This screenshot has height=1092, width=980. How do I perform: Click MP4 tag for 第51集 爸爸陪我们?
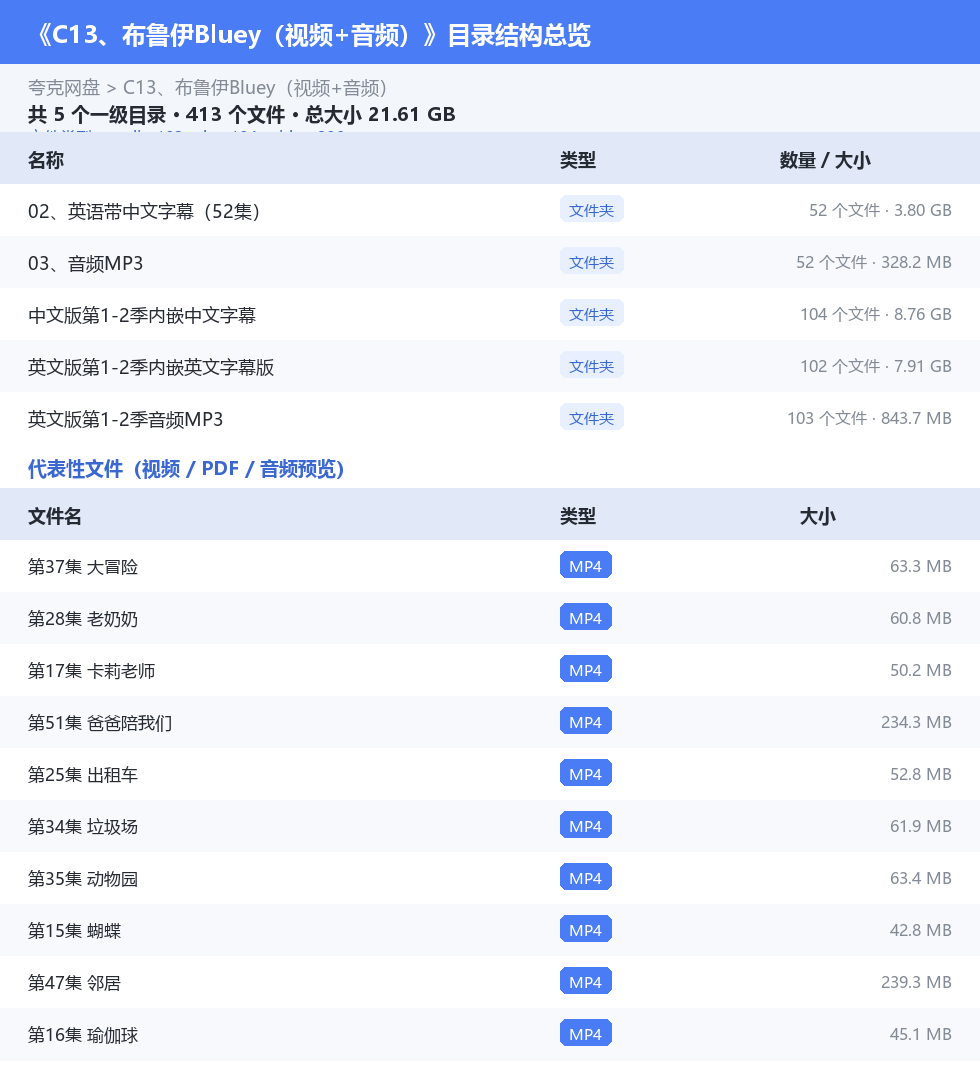(586, 722)
